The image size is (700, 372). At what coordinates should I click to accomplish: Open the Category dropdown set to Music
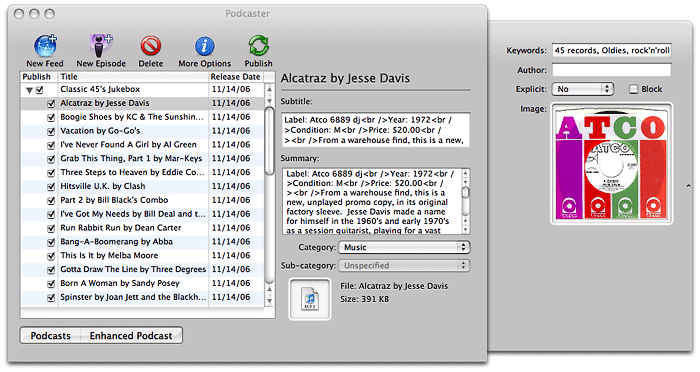click(404, 247)
